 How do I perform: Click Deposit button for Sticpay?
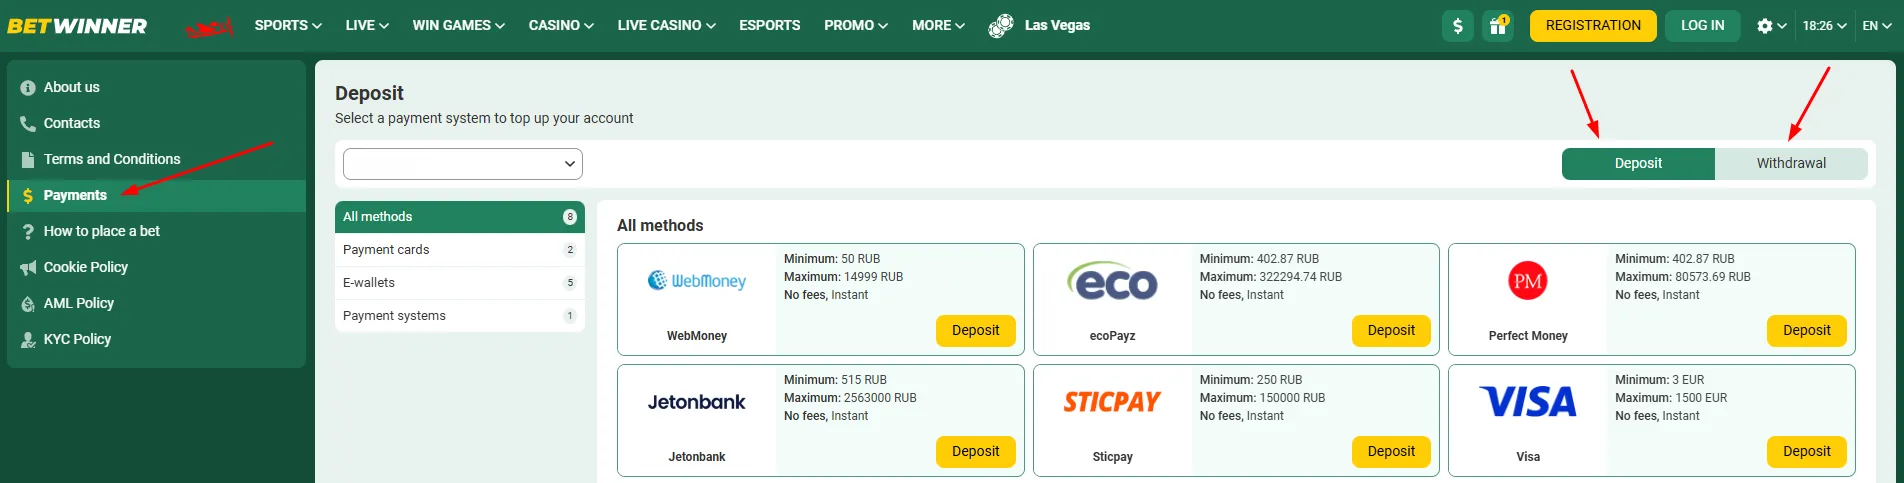pos(1390,451)
